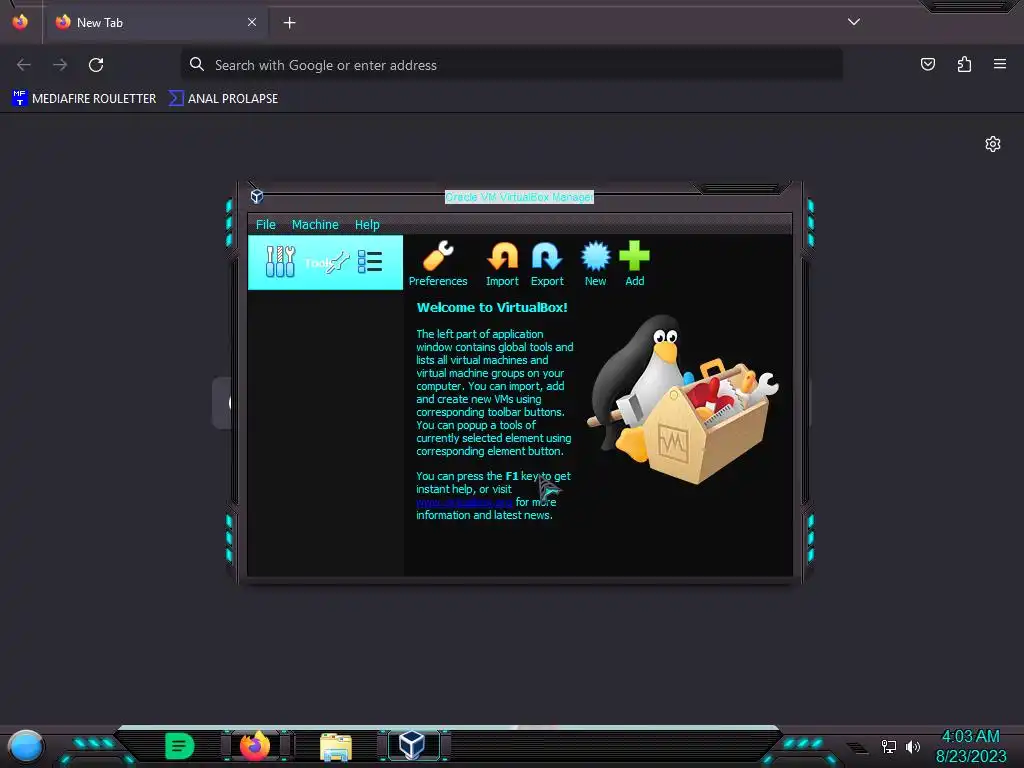1024x768 pixels.
Task: Open the Start orb button
Action: 26,747
